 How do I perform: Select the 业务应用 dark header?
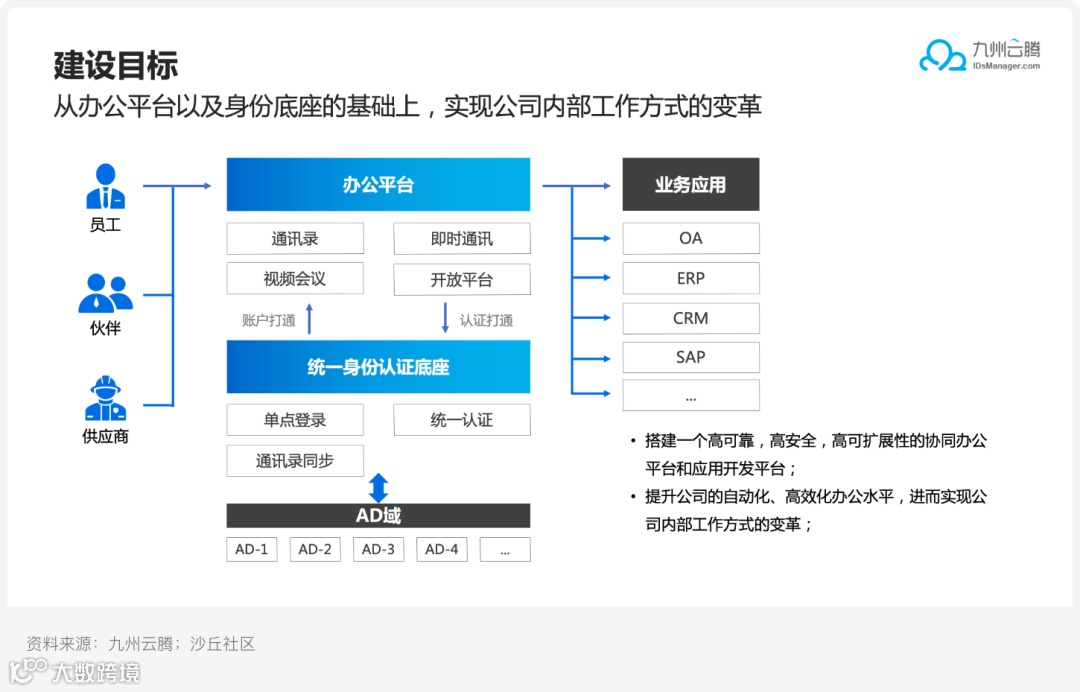691,185
